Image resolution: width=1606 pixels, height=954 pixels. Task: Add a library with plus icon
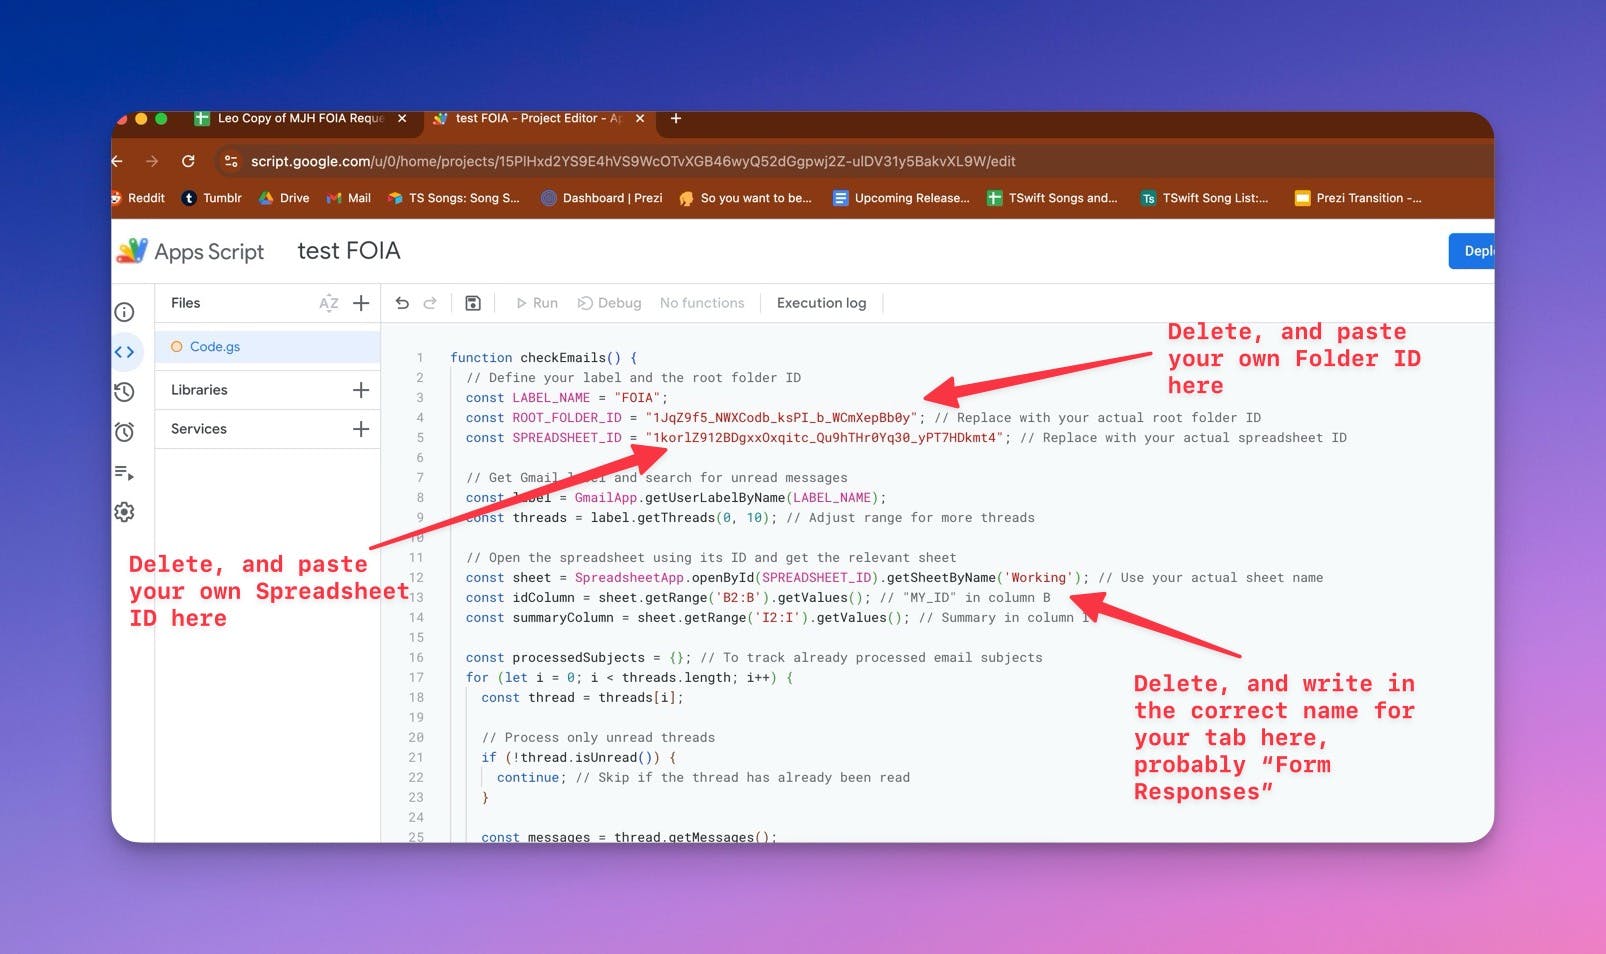[361, 390]
